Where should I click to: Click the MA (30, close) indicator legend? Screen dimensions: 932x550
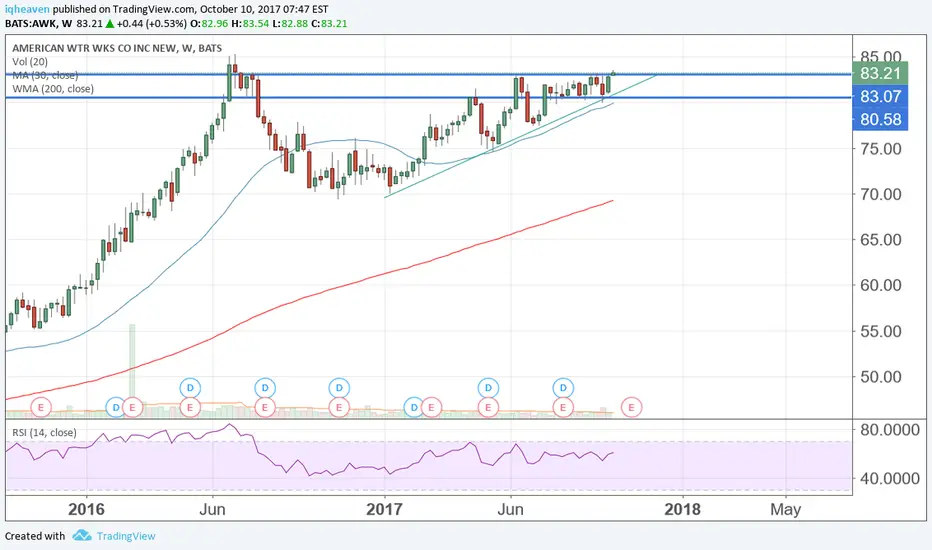point(45,76)
